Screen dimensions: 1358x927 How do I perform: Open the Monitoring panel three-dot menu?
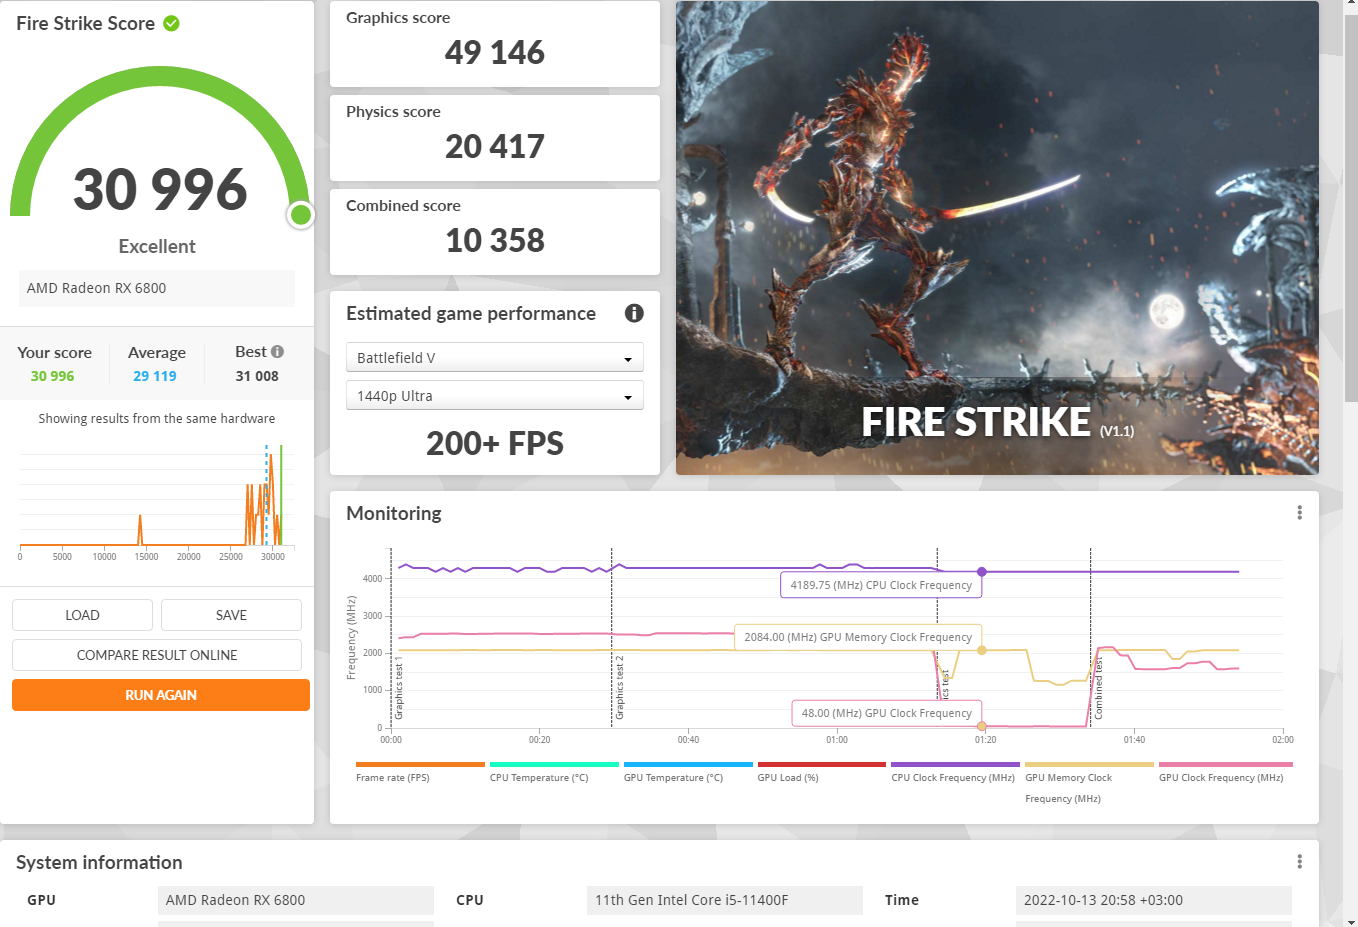point(1299,513)
